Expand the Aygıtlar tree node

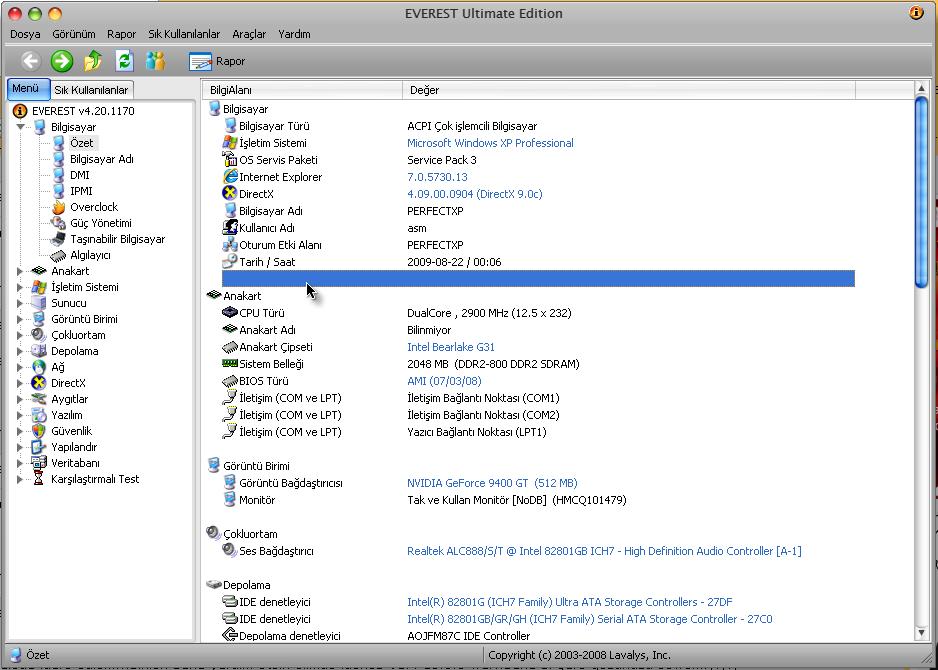(20, 399)
